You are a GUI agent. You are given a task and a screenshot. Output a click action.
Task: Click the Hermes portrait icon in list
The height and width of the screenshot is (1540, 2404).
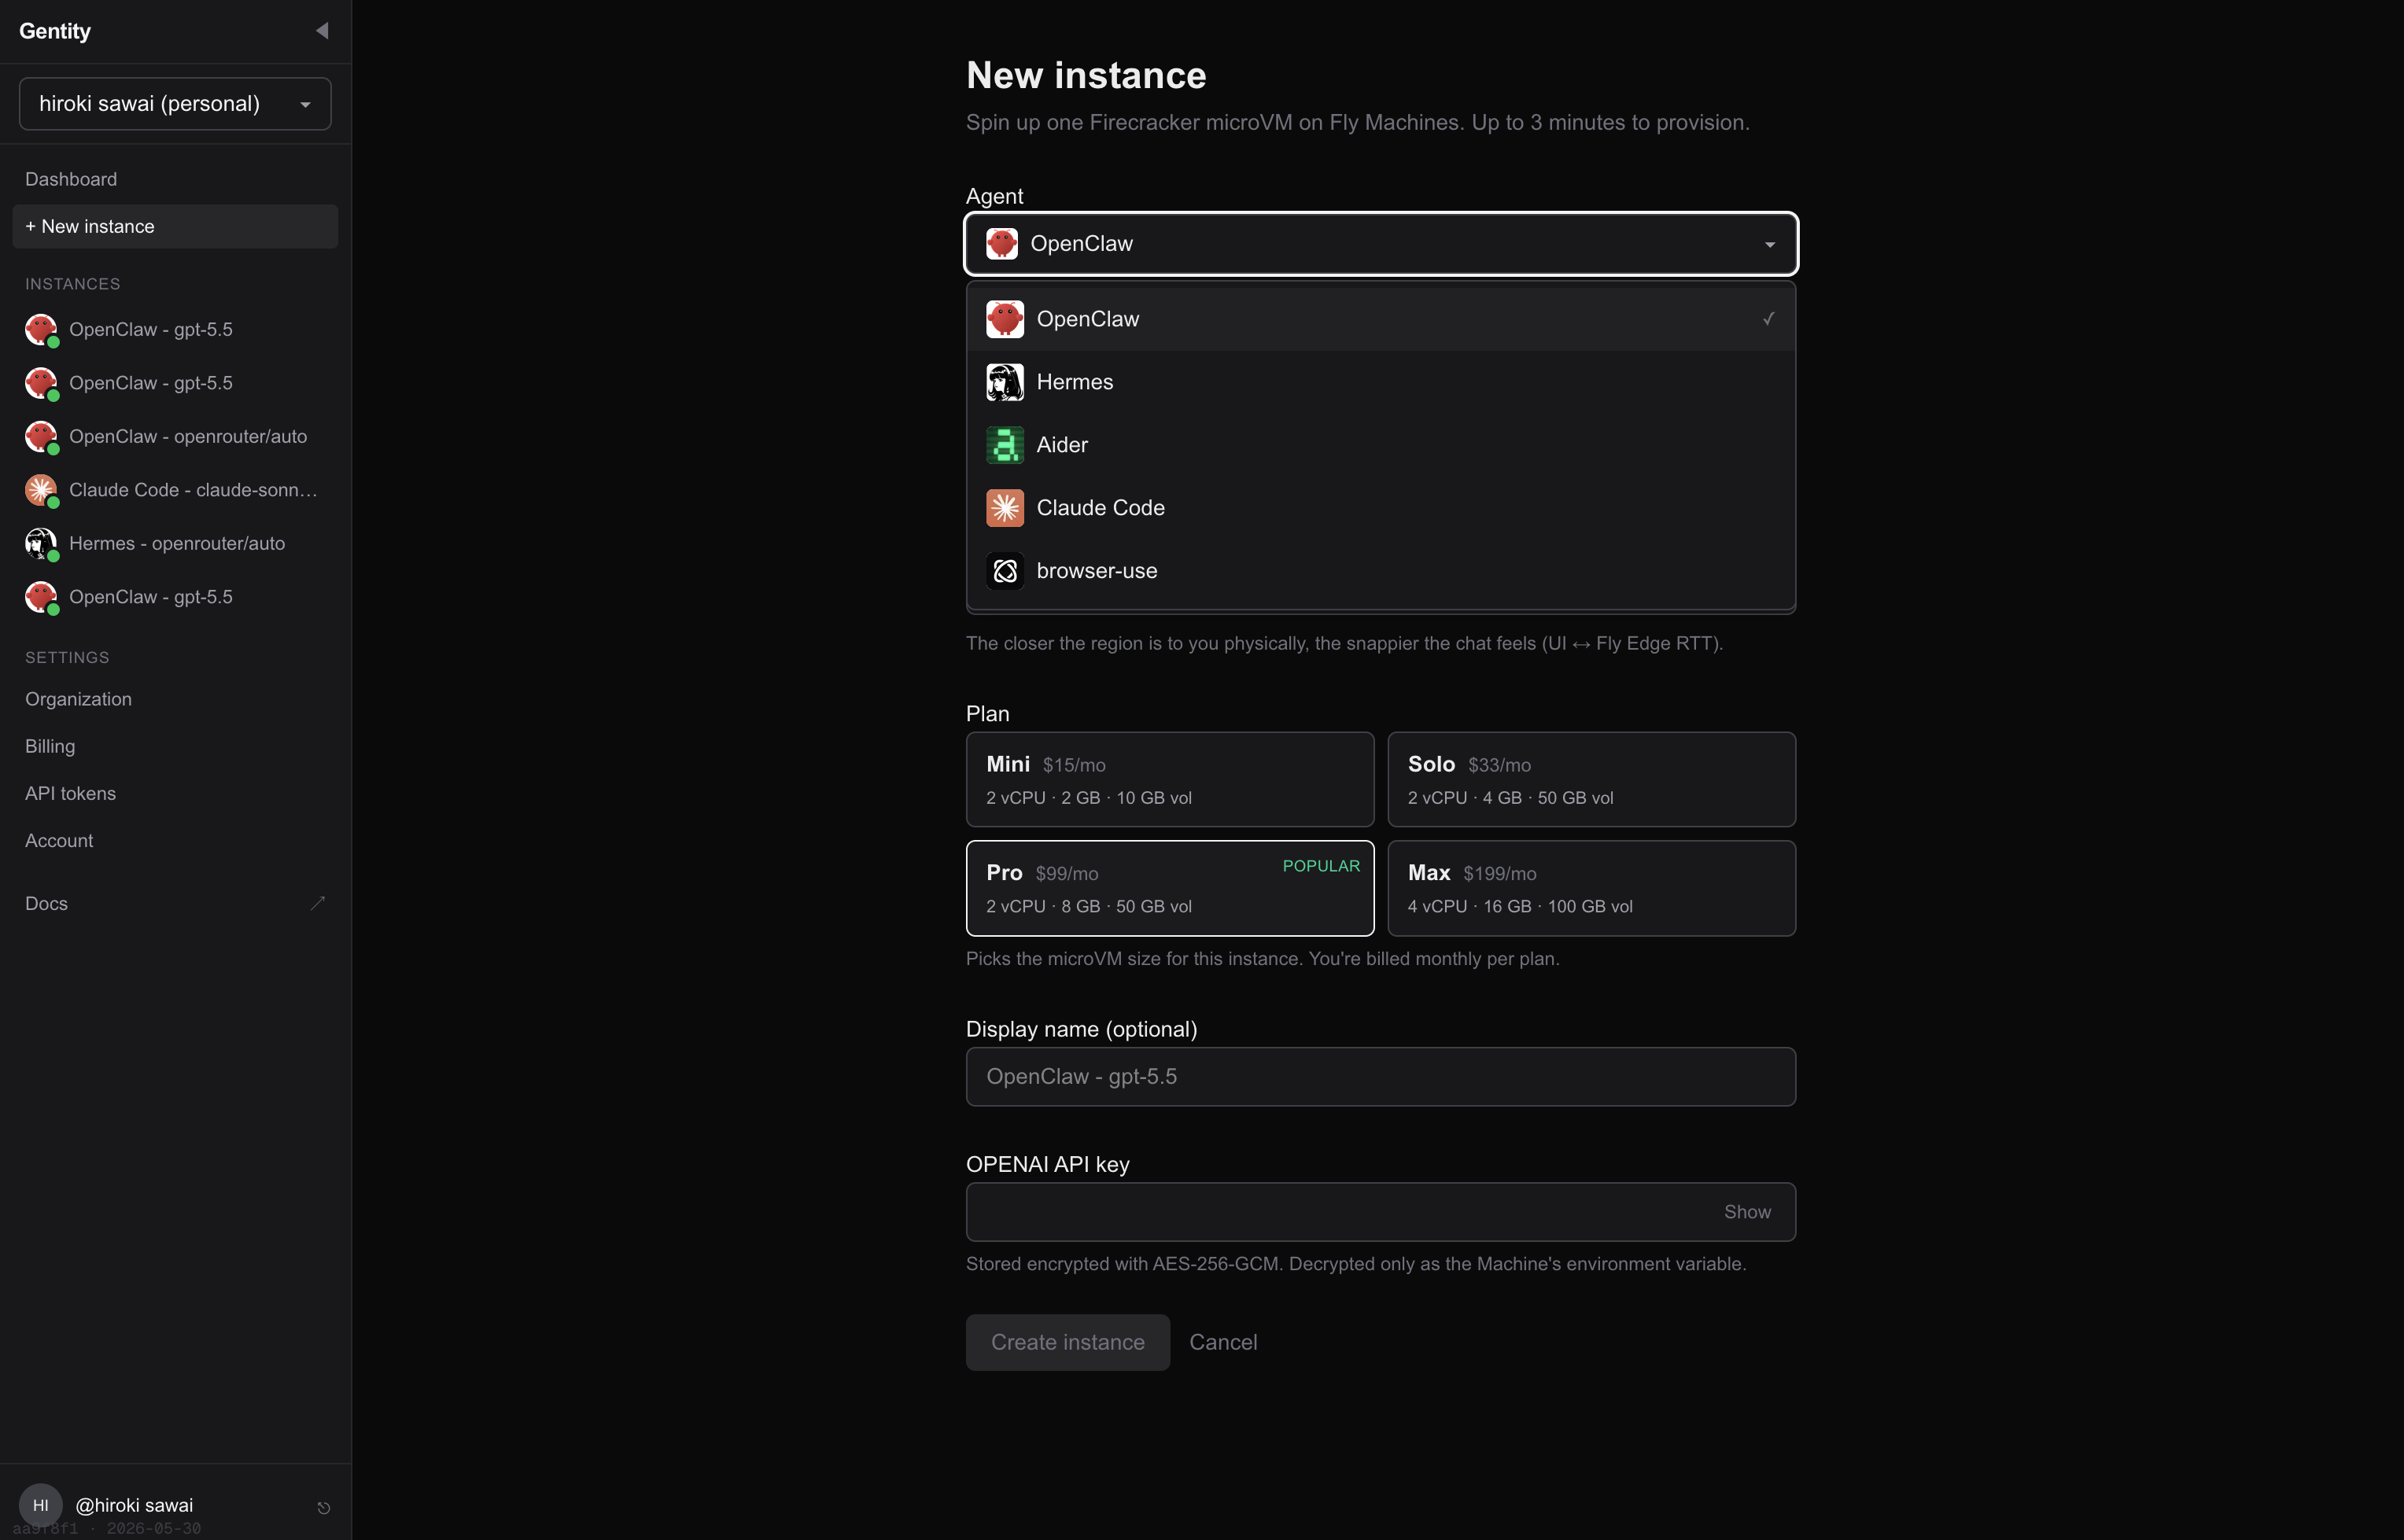(1005, 382)
